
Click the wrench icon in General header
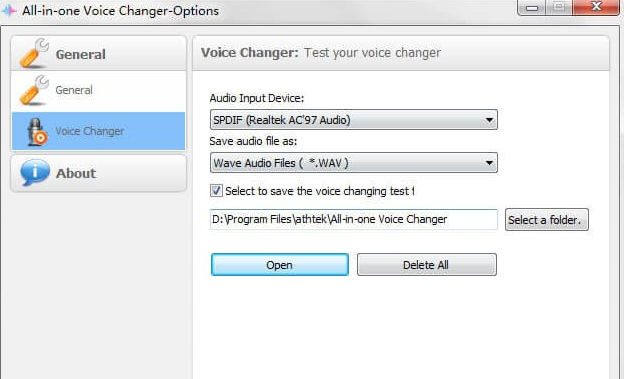(34, 53)
